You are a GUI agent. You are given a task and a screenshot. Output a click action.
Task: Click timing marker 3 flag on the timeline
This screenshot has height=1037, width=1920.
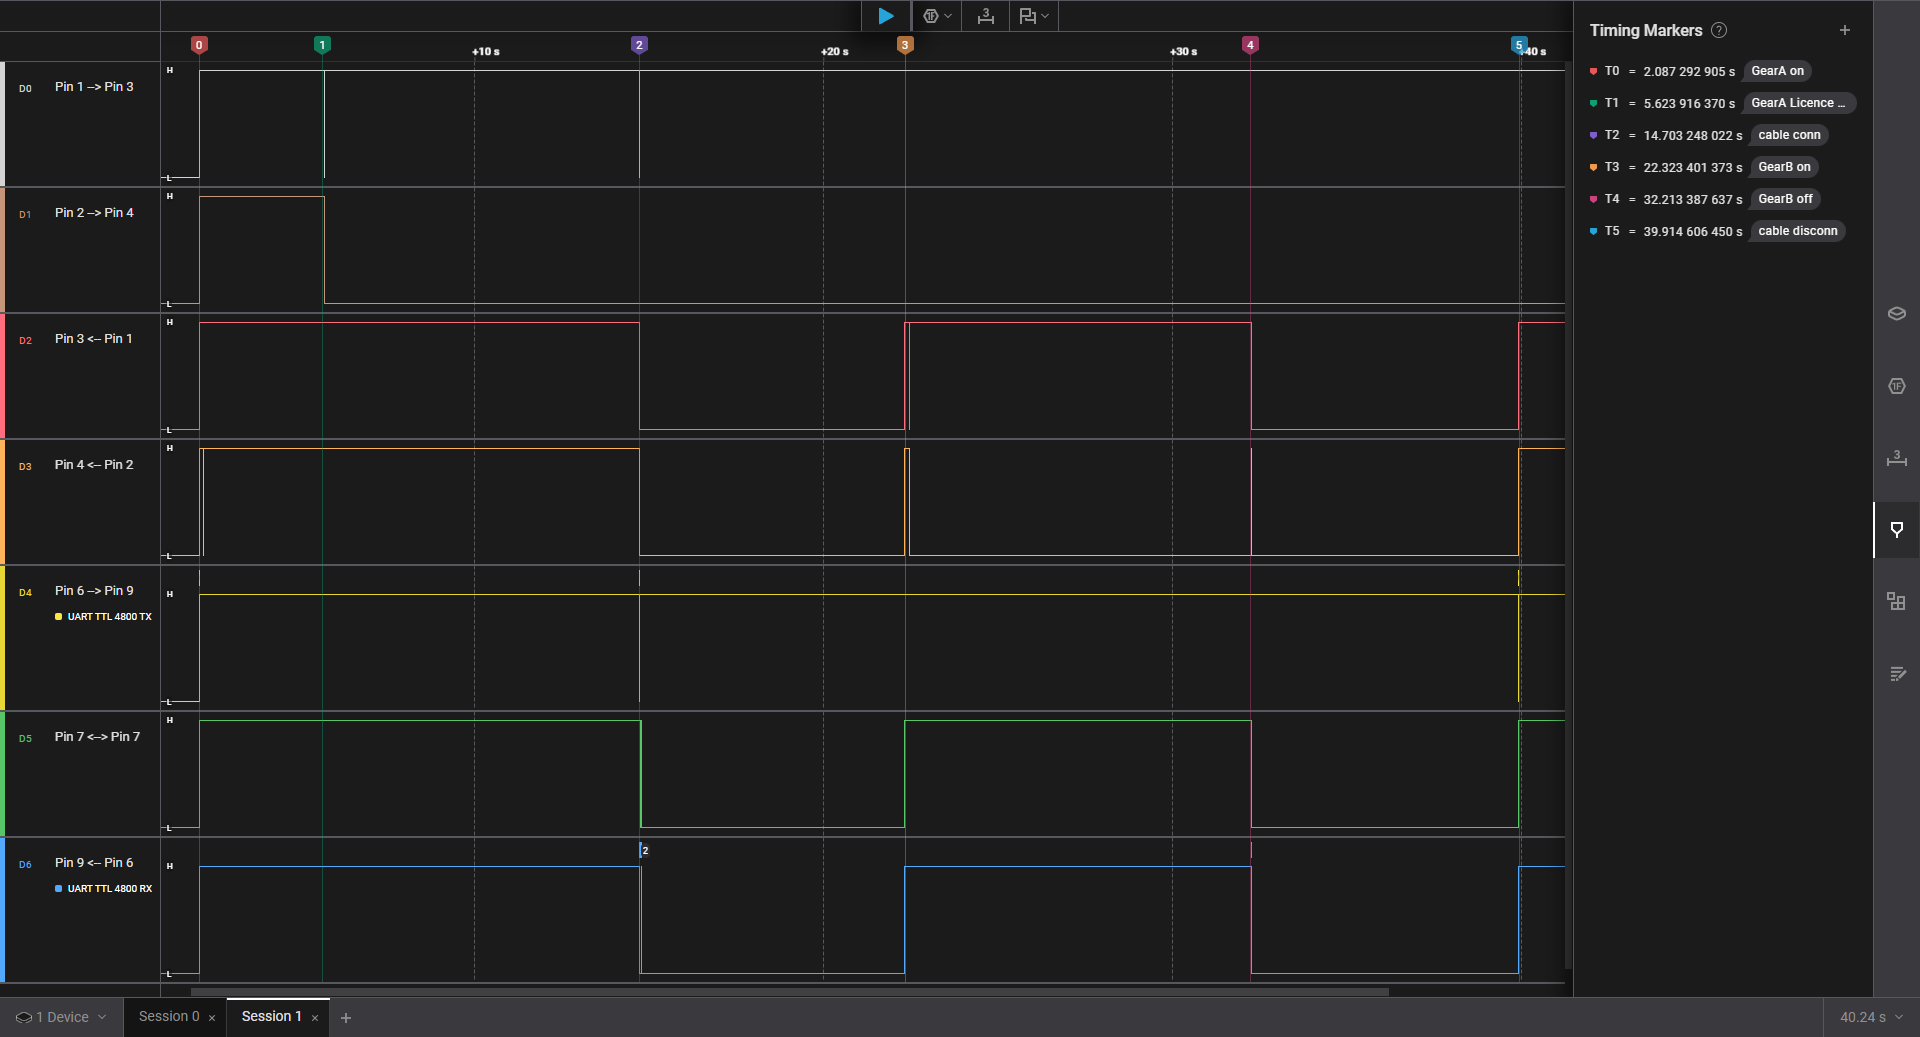(x=904, y=45)
